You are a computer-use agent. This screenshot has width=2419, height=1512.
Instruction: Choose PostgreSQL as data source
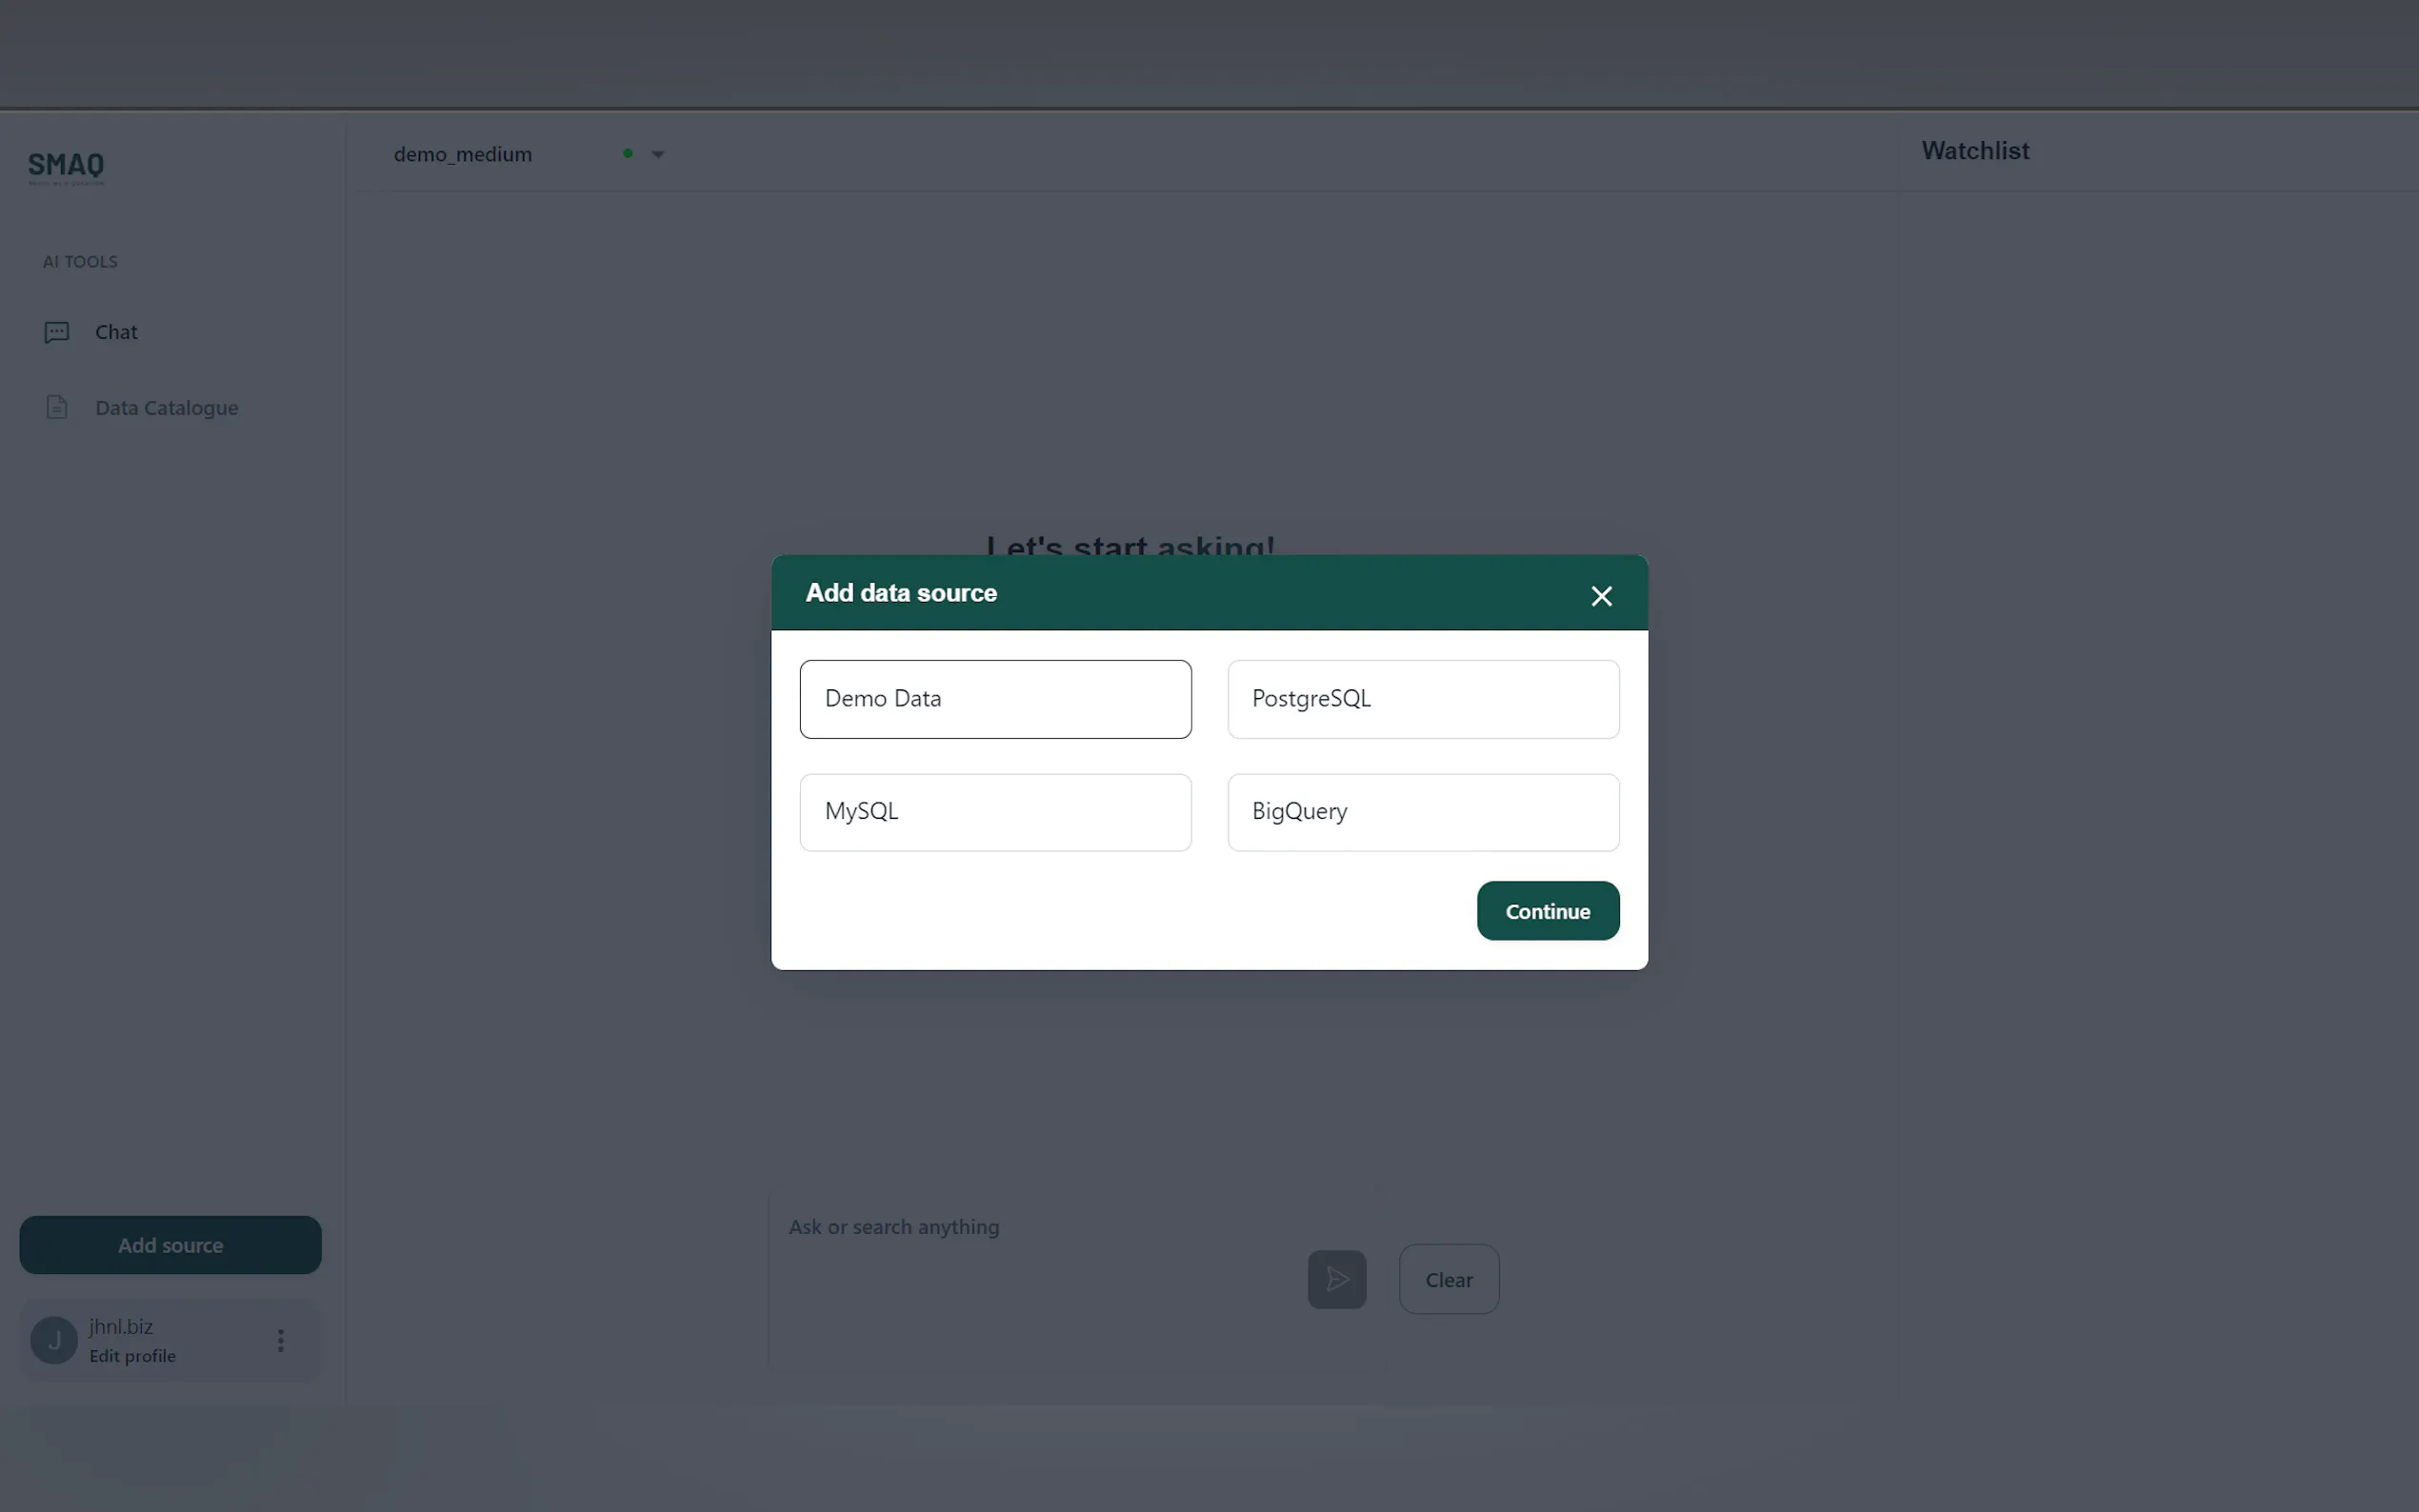1422,699
